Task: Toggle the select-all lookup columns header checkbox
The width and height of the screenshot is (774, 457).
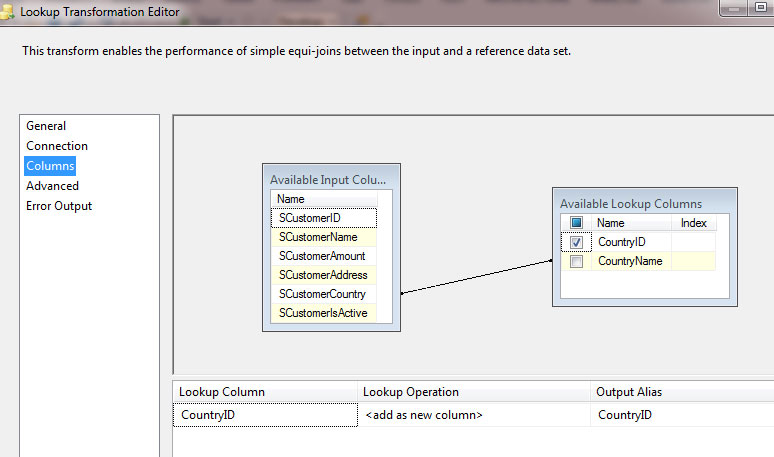Action: pyautogui.click(x=576, y=223)
